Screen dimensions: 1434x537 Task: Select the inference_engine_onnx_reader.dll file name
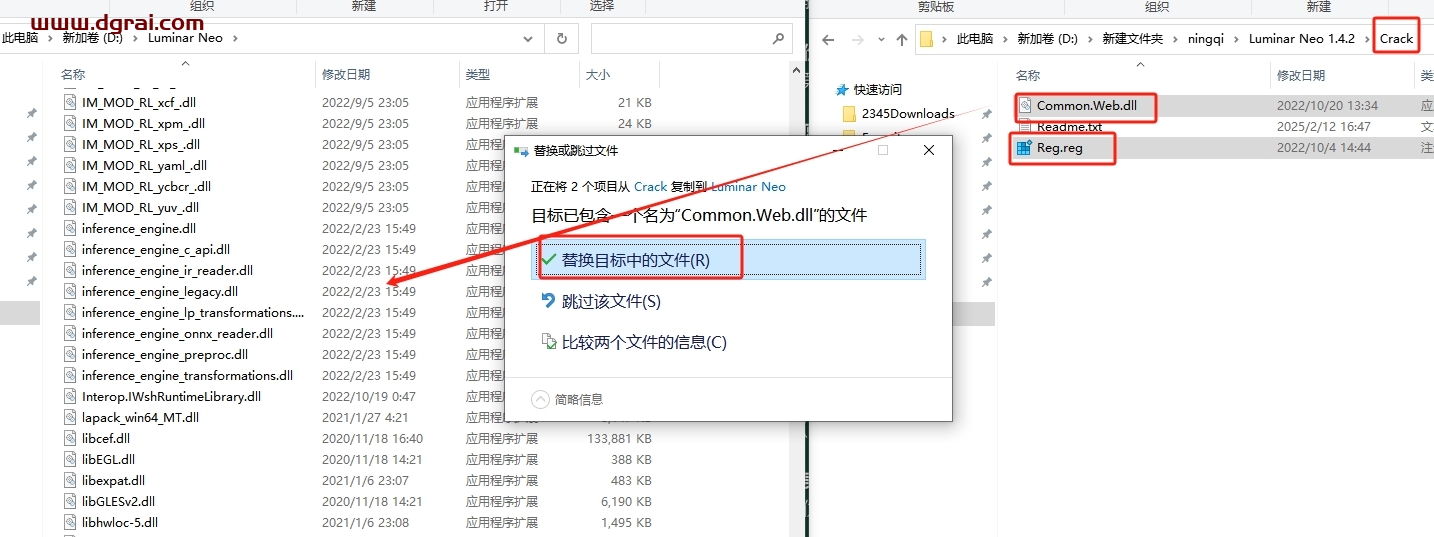pyautogui.click(x=177, y=333)
